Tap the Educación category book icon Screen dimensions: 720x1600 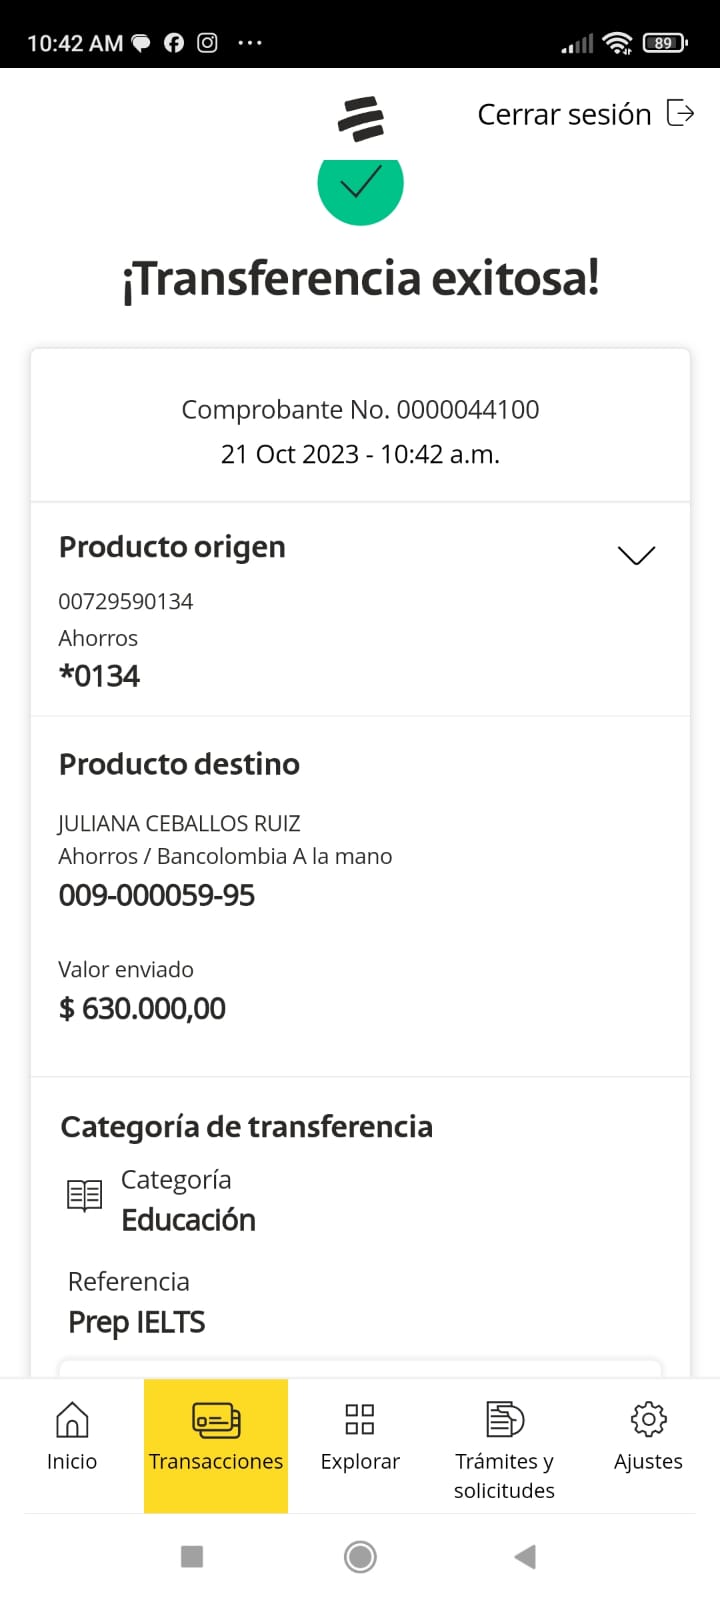click(x=84, y=1195)
